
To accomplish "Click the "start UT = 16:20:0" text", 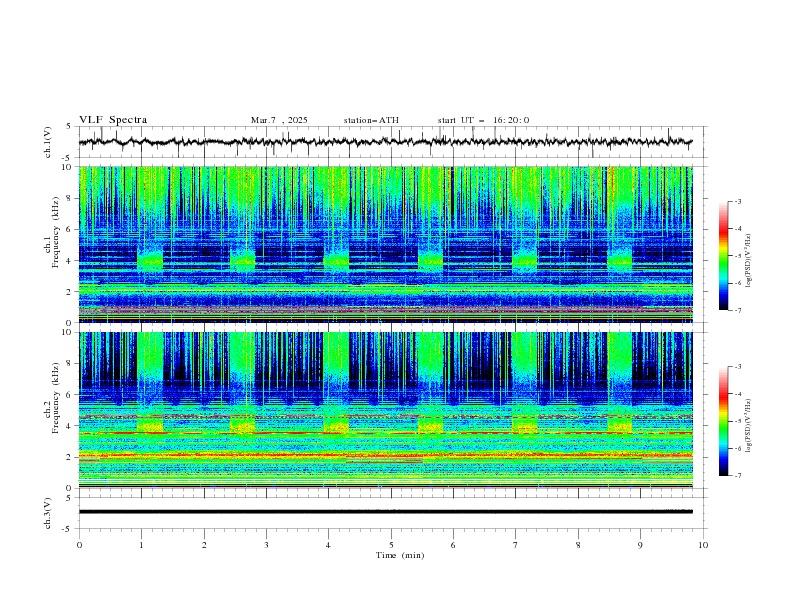I will click(483, 120).
